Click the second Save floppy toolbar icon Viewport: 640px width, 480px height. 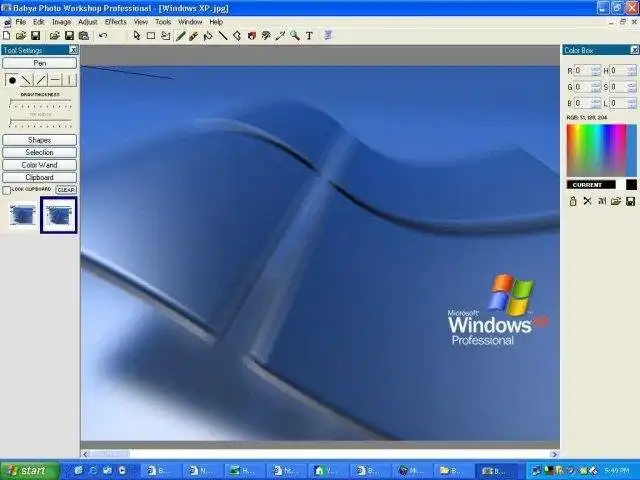(x=69, y=36)
